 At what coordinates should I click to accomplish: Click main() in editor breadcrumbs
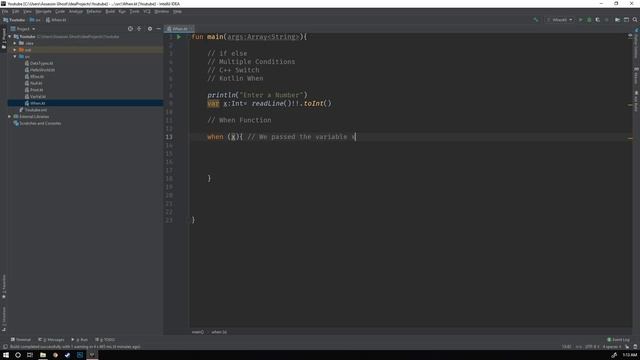198,332
